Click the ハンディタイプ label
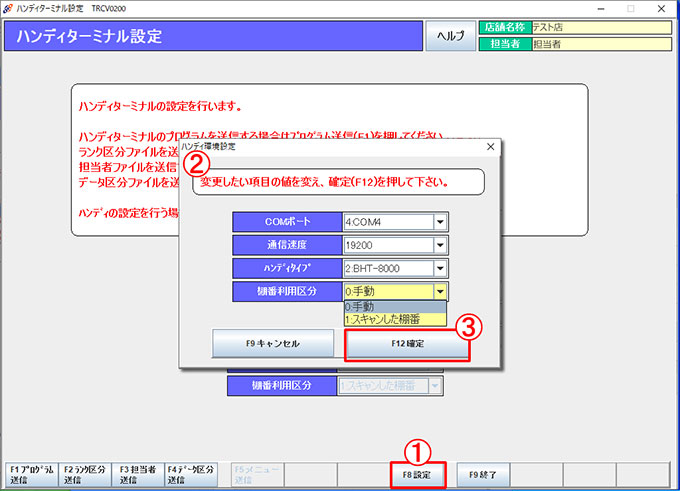This screenshot has width=680, height=491. tap(287, 268)
